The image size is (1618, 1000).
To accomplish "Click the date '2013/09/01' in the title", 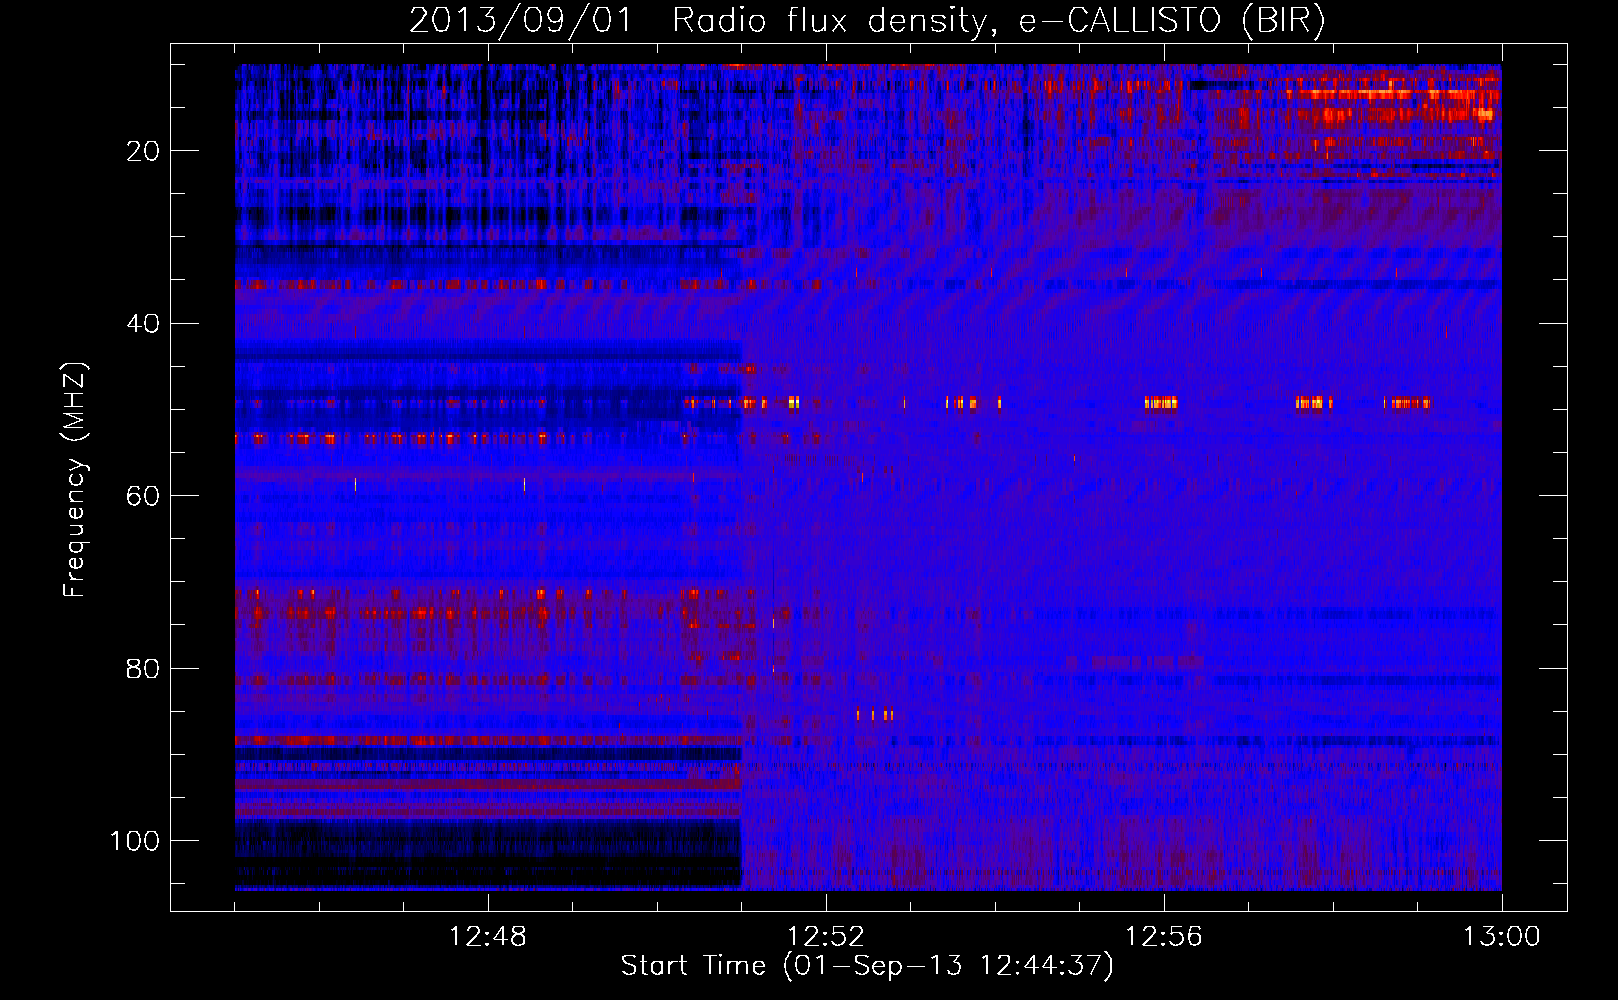I will [x=520, y=21].
